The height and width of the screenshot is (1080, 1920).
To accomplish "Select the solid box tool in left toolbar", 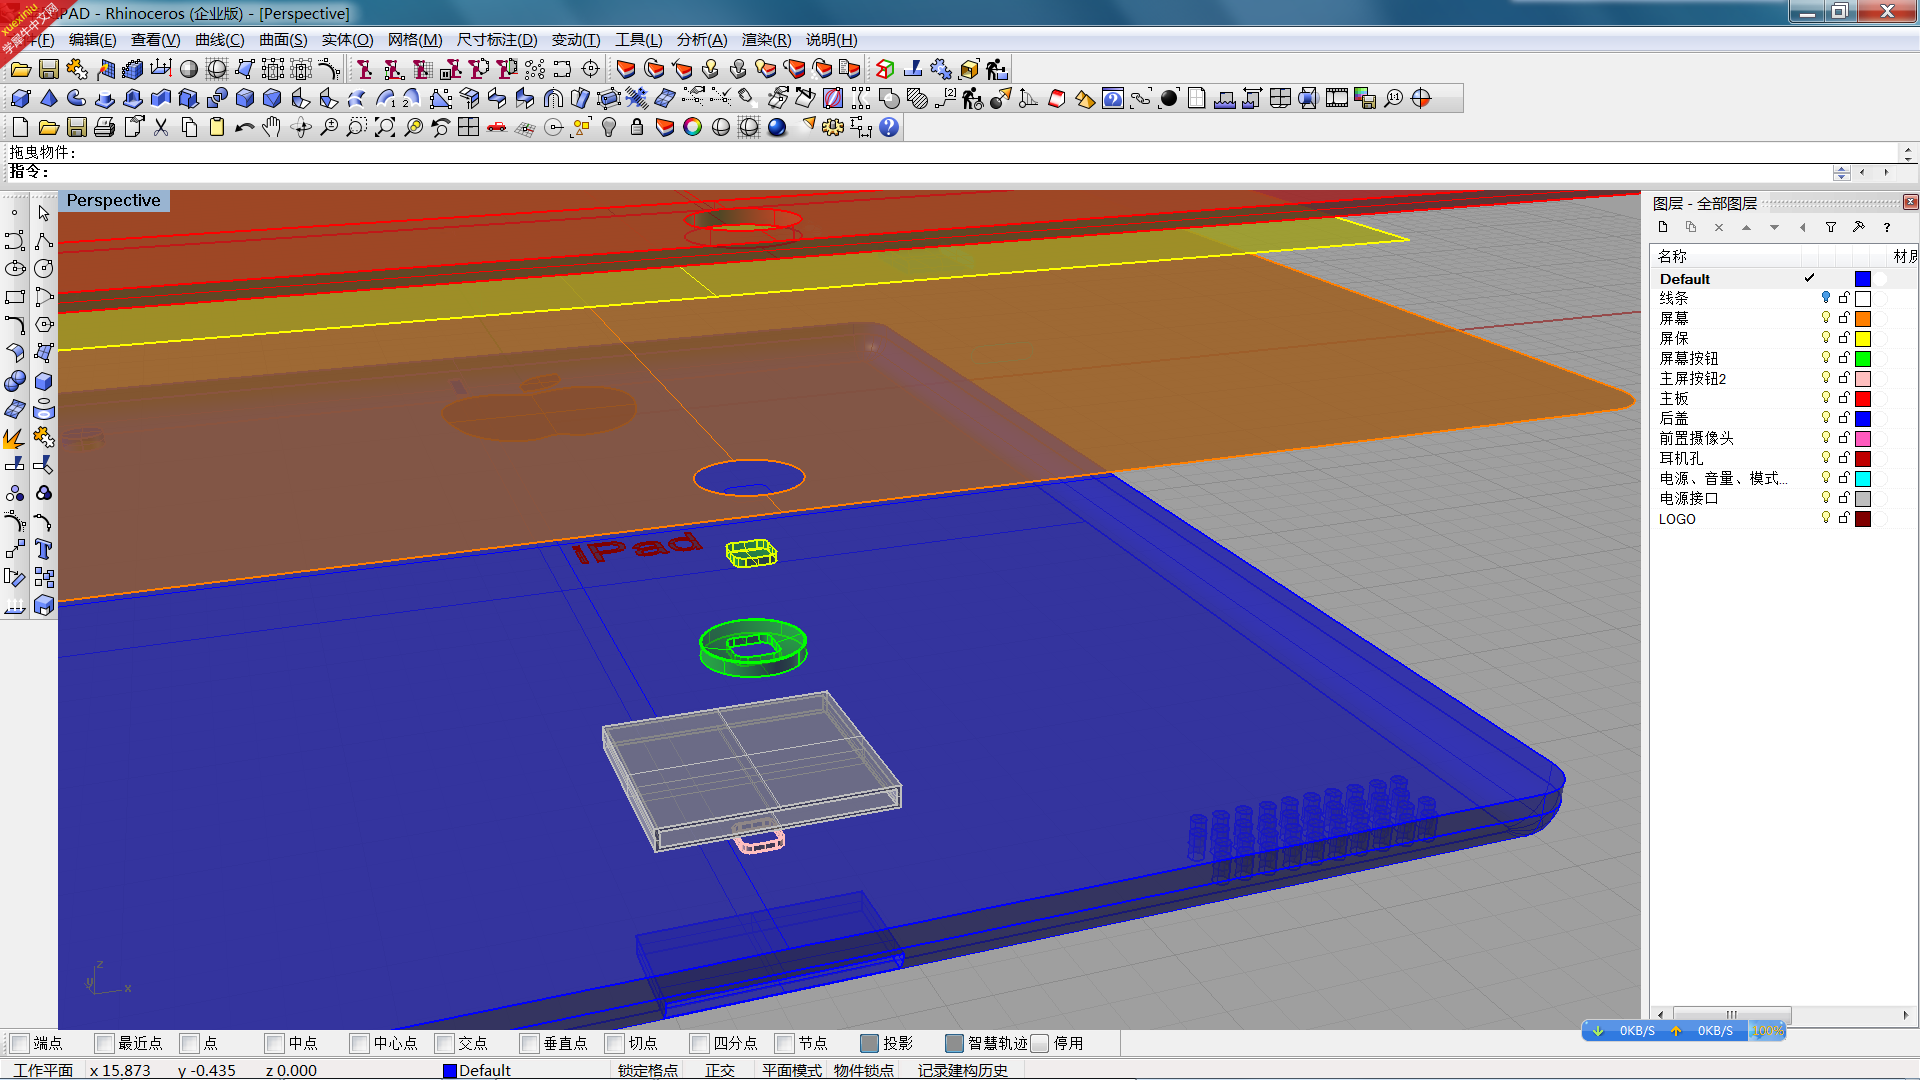I will click(44, 381).
